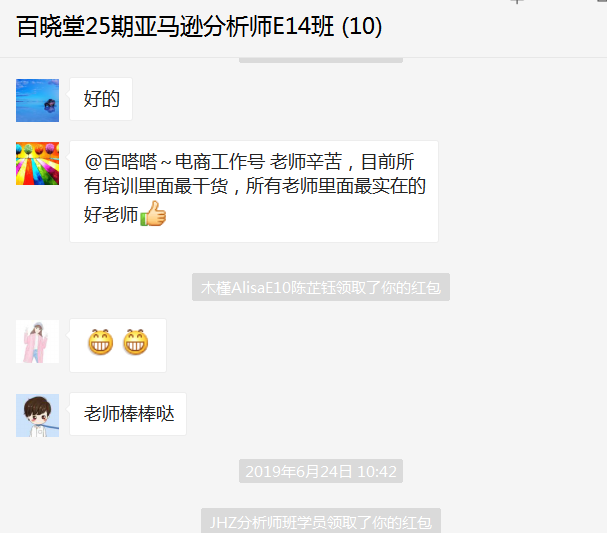607x533 pixels.
Task: Click the member count (10) in title
Action: [x=362, y=27]
